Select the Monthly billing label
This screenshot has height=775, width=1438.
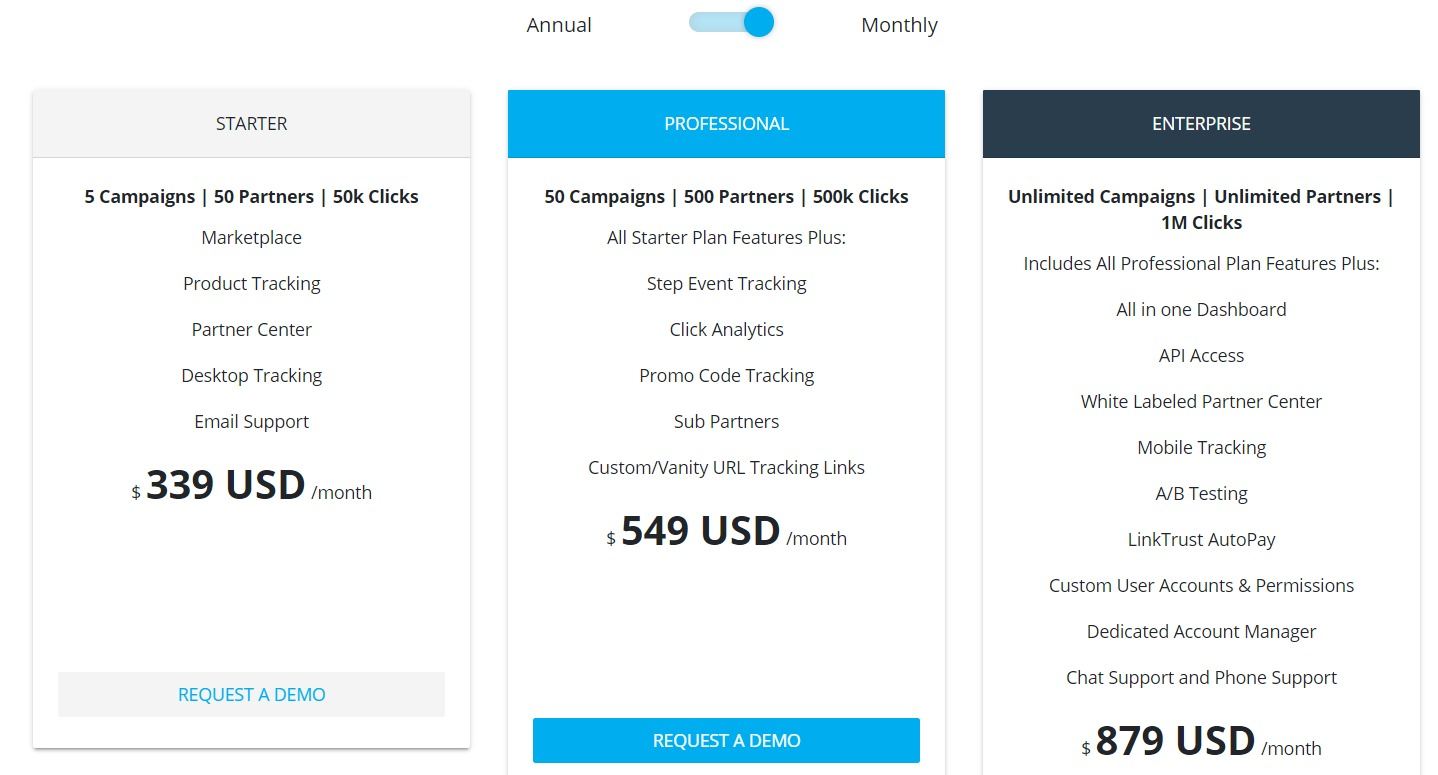pyautogui.click(x=899, y=25)
